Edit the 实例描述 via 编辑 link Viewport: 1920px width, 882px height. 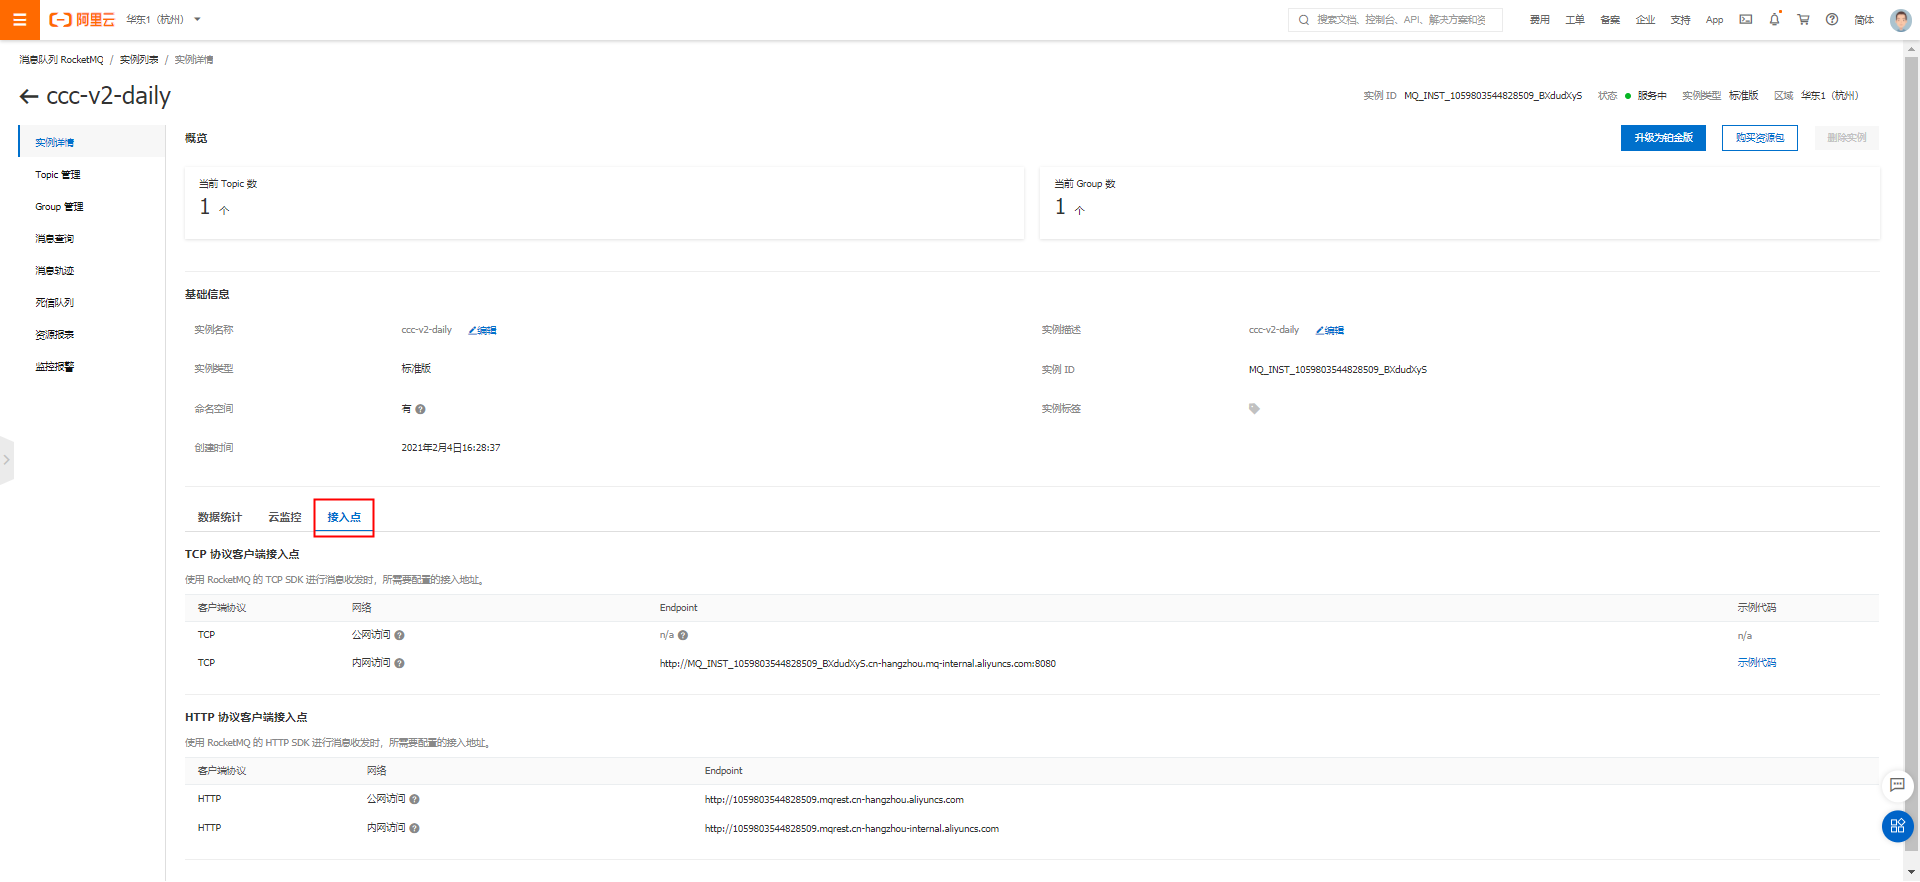tap(1330, 330)
